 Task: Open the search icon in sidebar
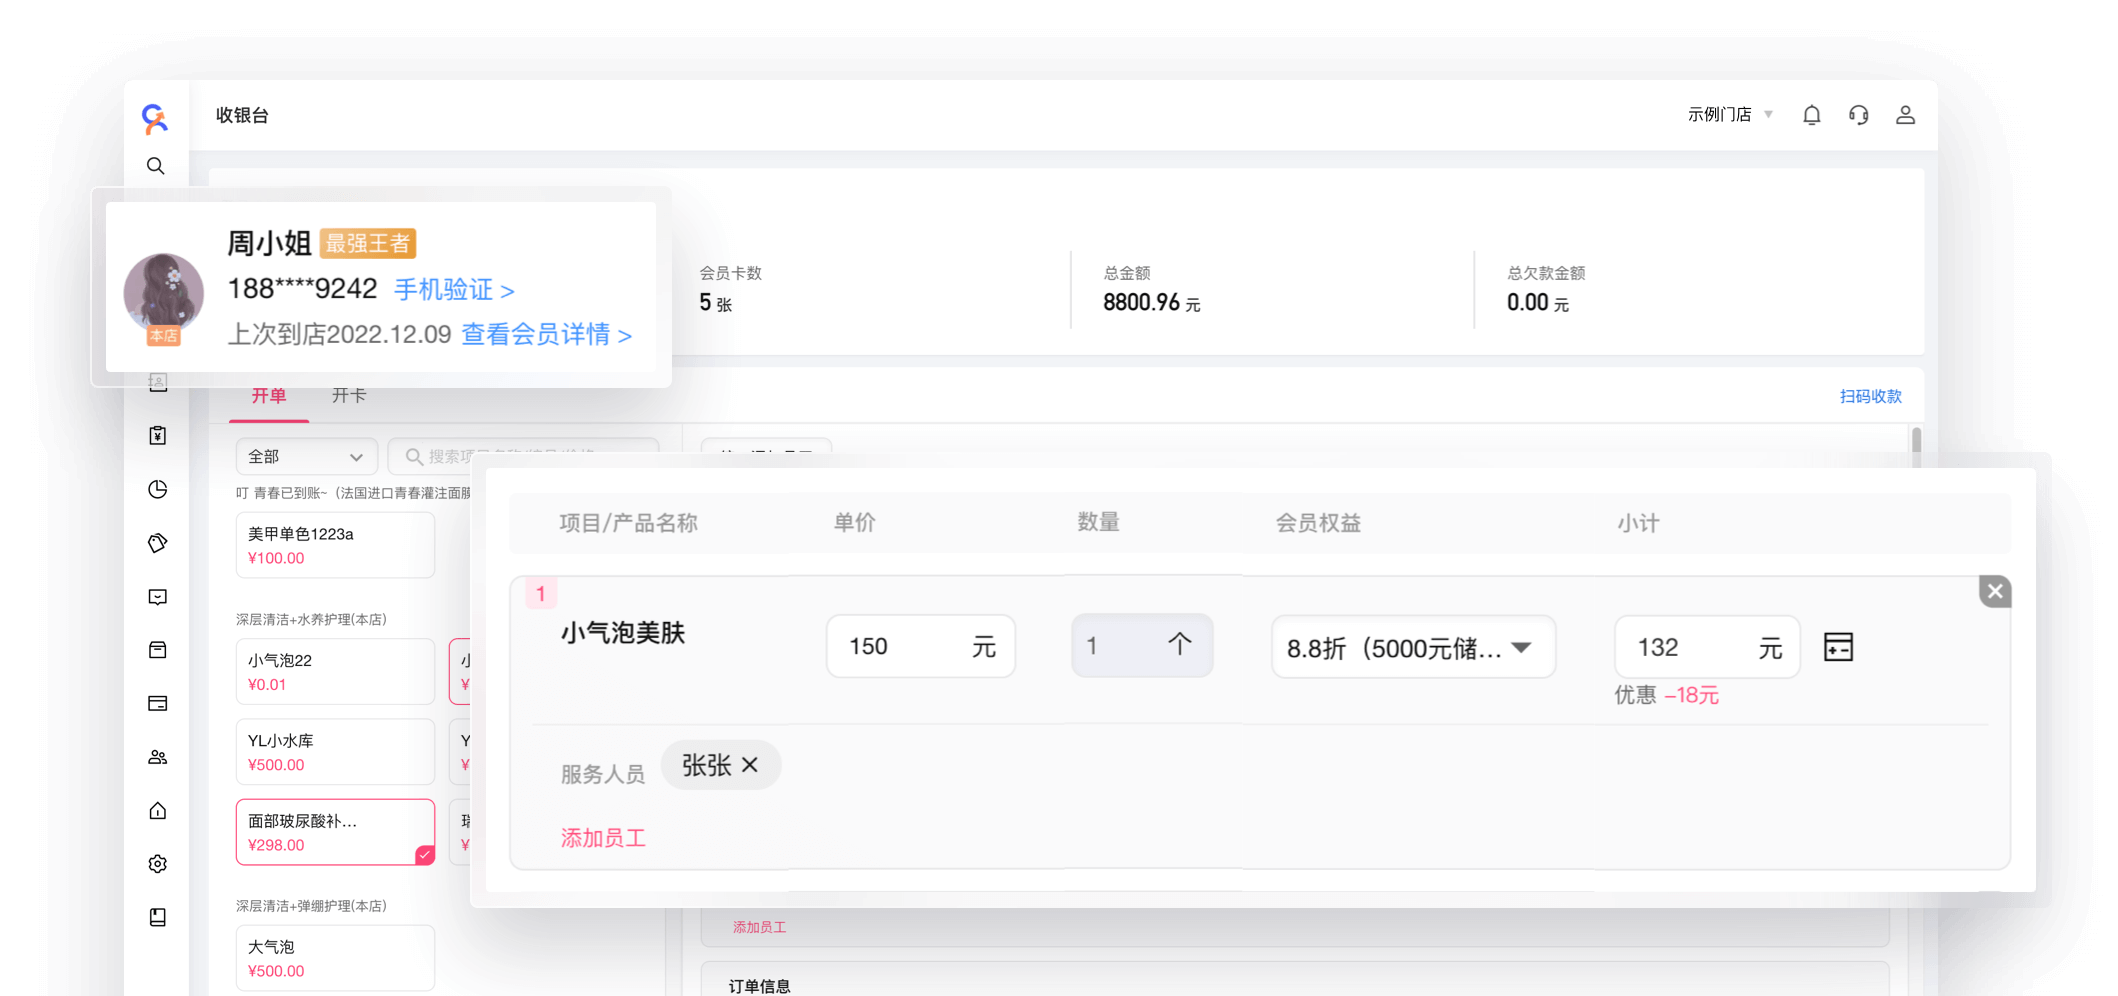click(x=156, y=166)
